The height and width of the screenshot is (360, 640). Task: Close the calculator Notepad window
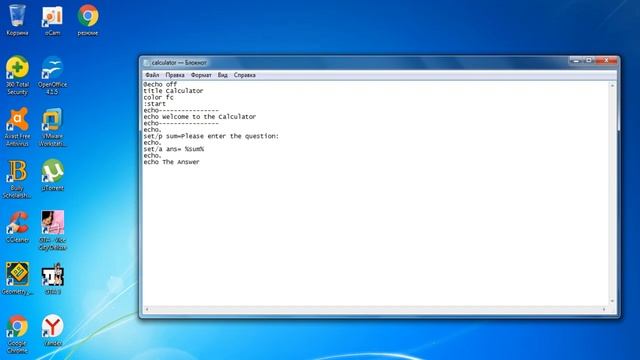pos(607,60)
